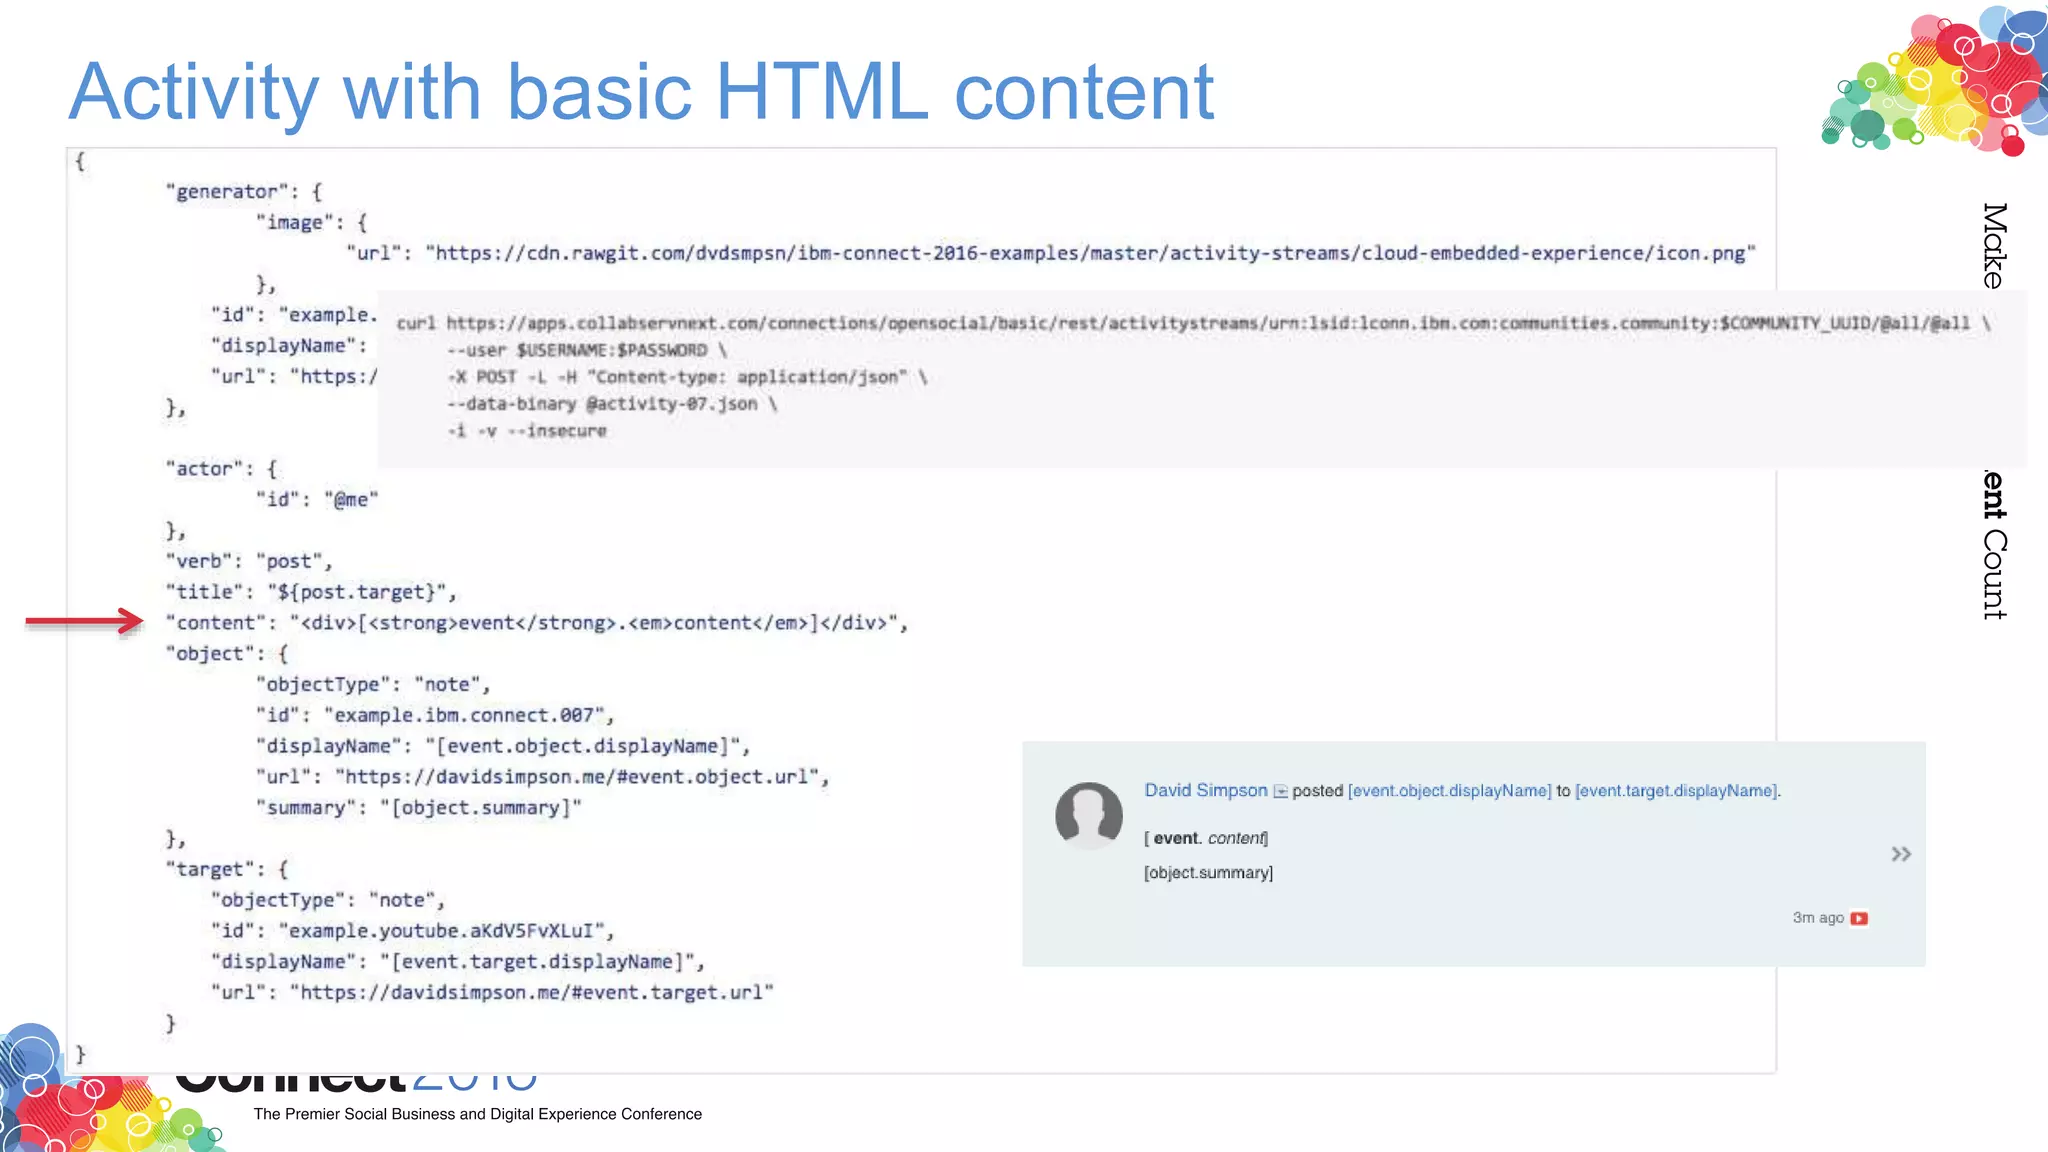Click the curl command's first line

1193,323
